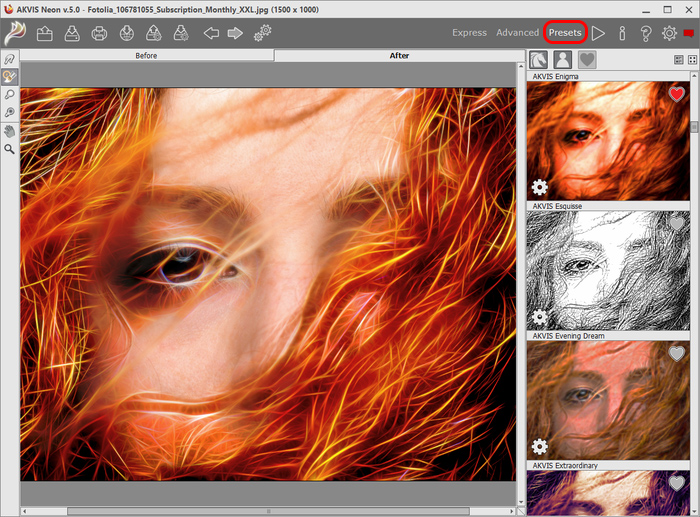Apply the AKVIS Evening Dream preset thumbnail
The width and height of the screenshot is (700, 517).
[x=608, y=400]
